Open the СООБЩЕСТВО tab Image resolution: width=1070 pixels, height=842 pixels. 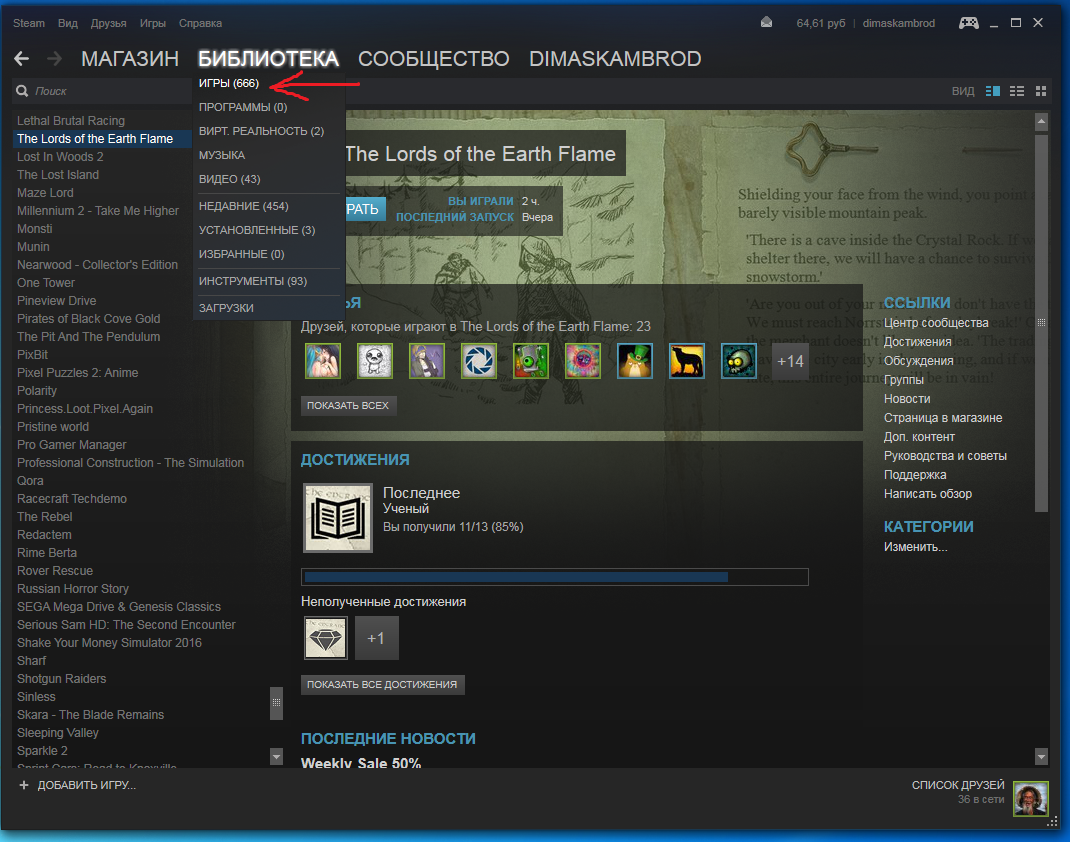point(433,59)
